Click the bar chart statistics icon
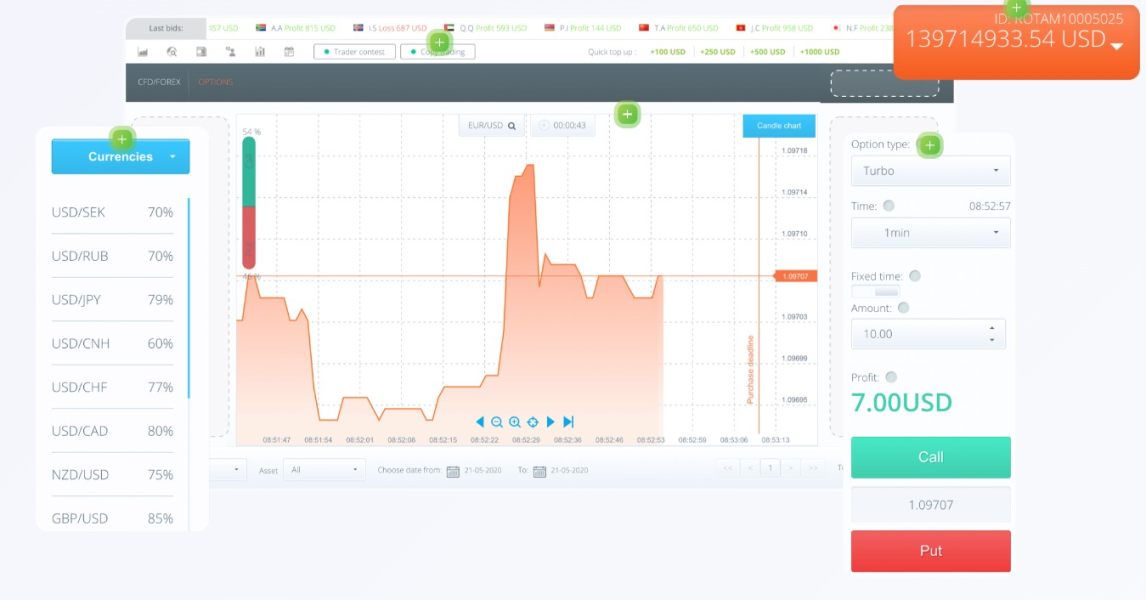The height and width of the screenshot is (600, 1146). pyautogui.click(x=259, y=52)
